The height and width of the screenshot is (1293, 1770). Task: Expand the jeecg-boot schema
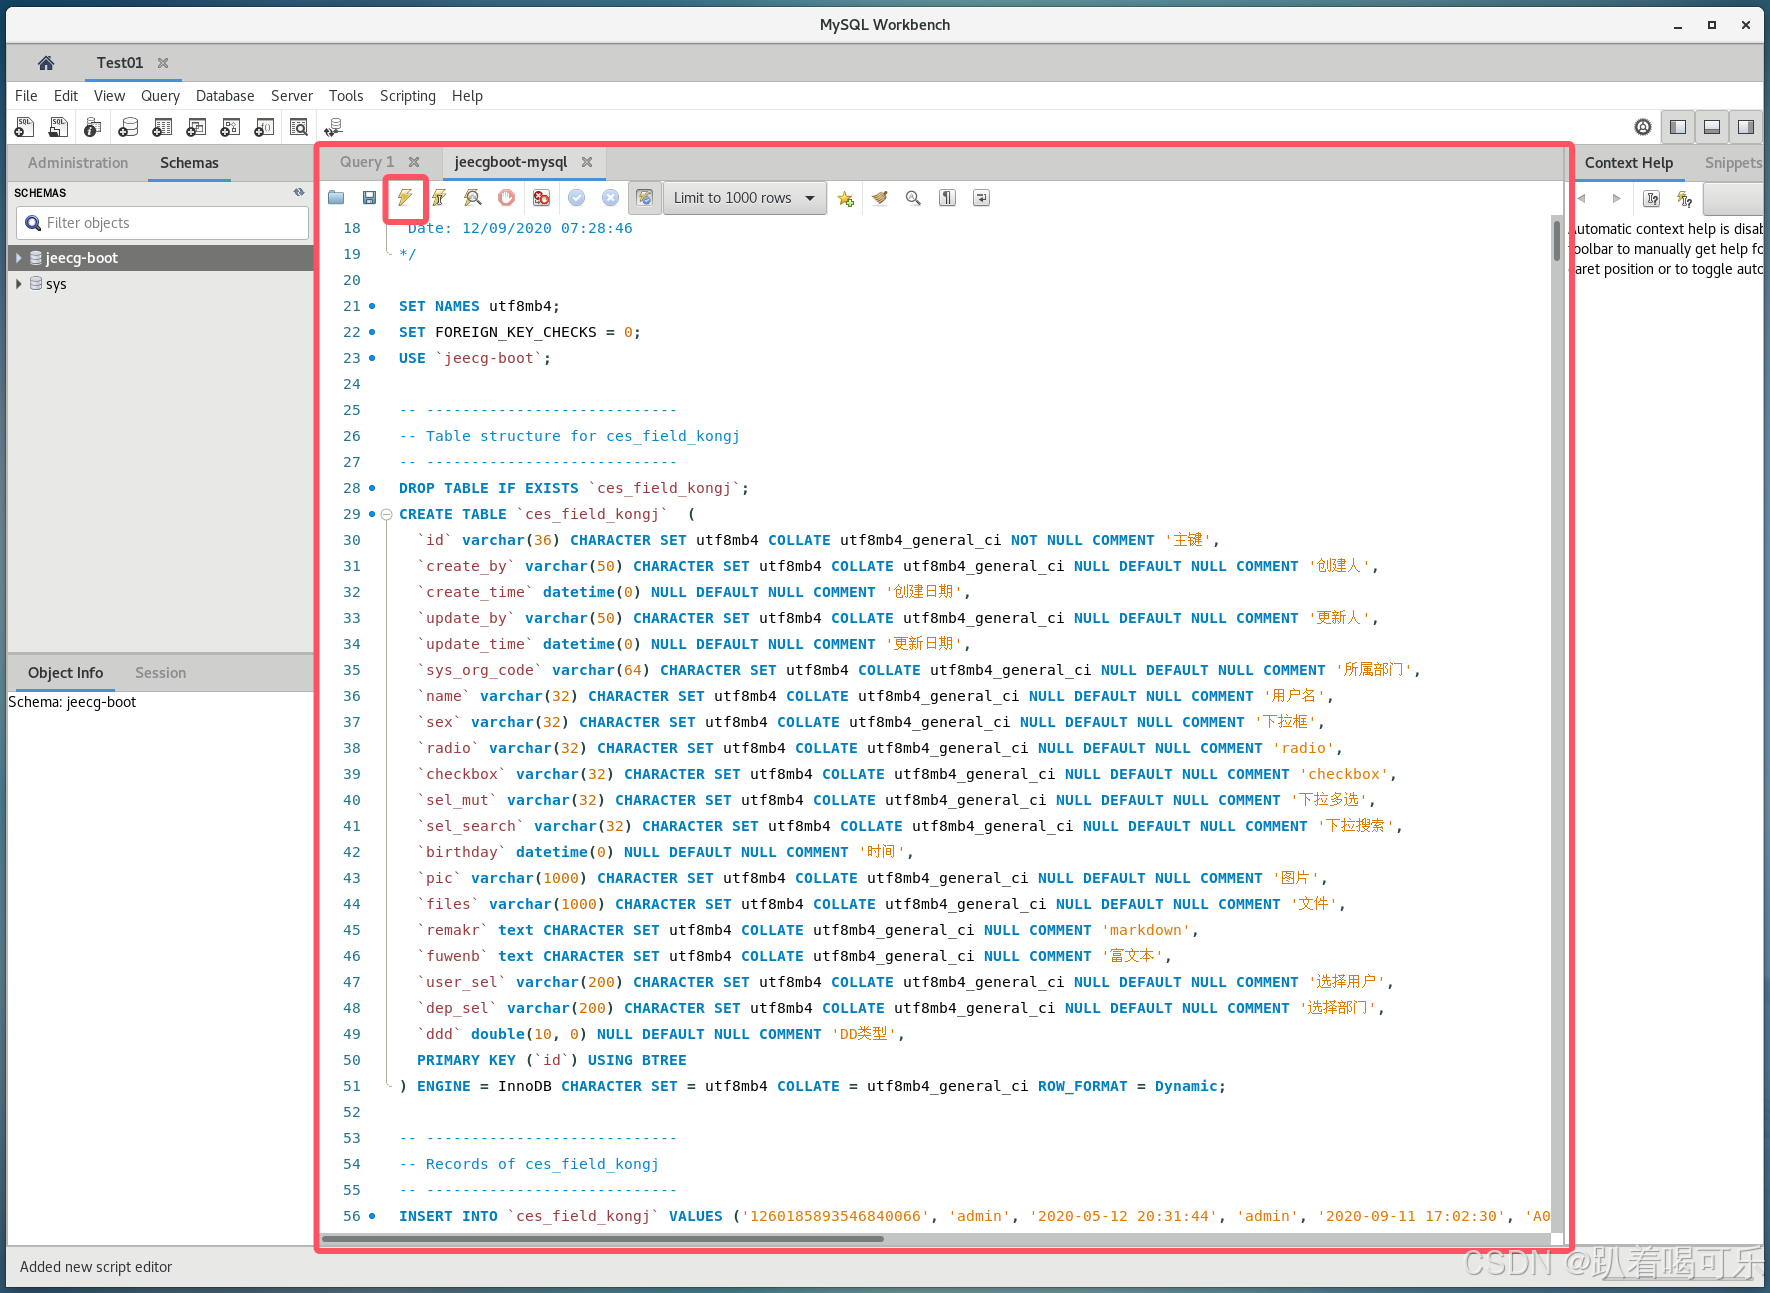pos(19,258)
